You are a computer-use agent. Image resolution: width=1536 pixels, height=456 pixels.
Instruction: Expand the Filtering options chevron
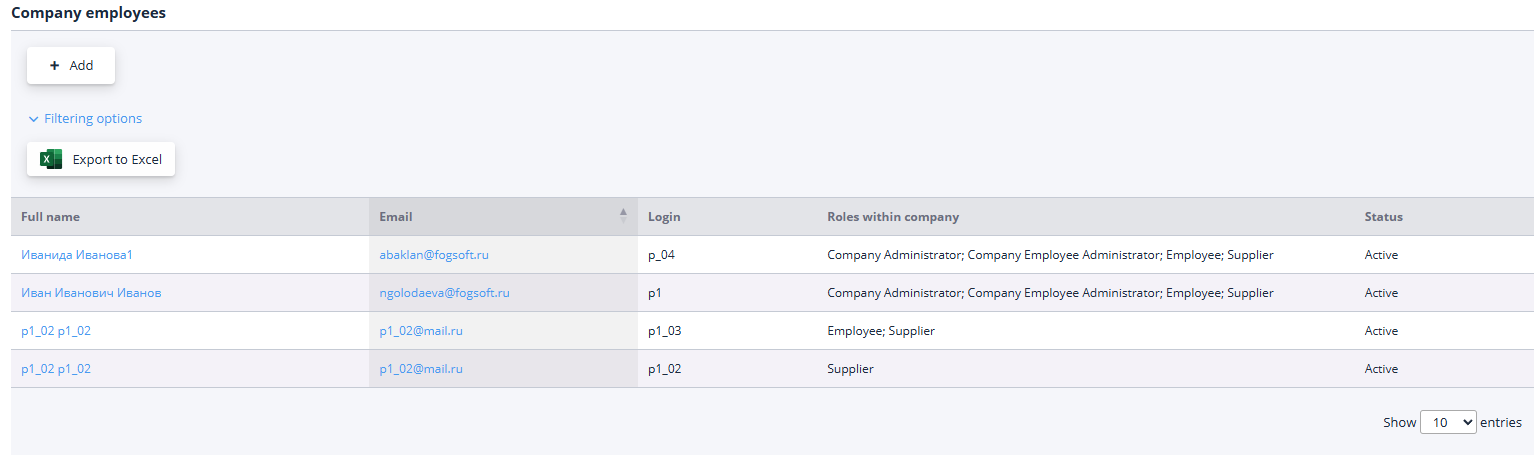point(34,119)
